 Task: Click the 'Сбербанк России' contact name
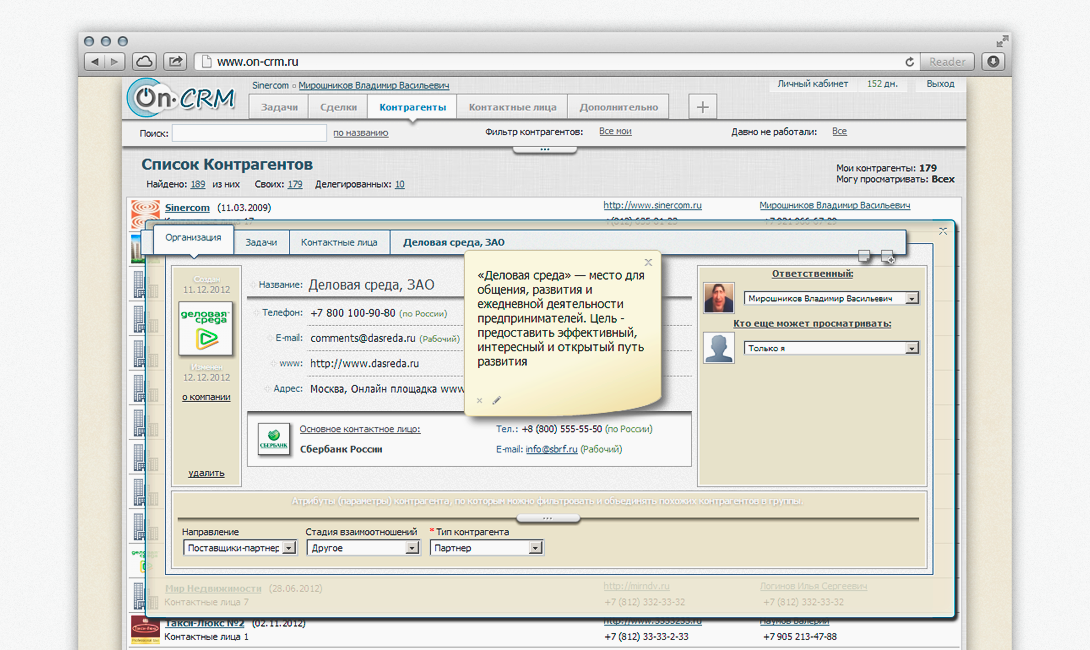coord(341,449)
